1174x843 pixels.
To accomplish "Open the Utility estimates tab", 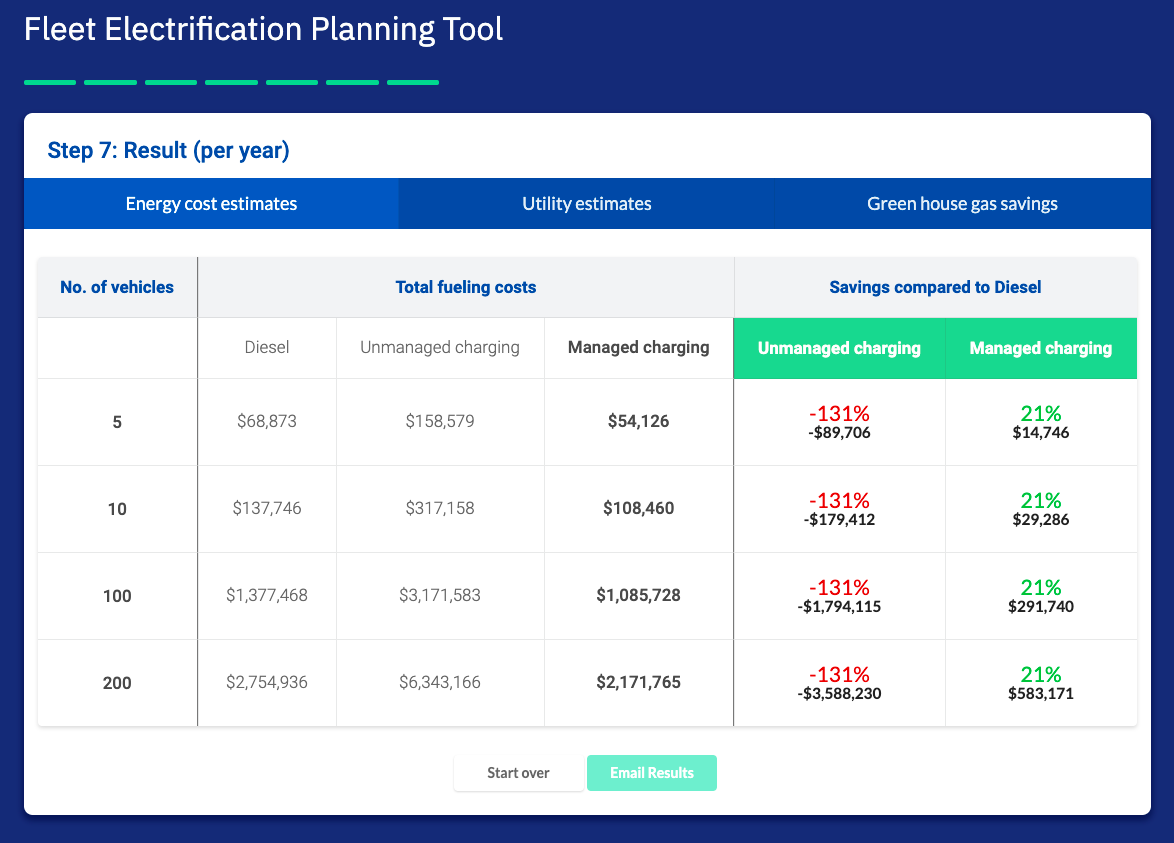I will coord(586,204).
